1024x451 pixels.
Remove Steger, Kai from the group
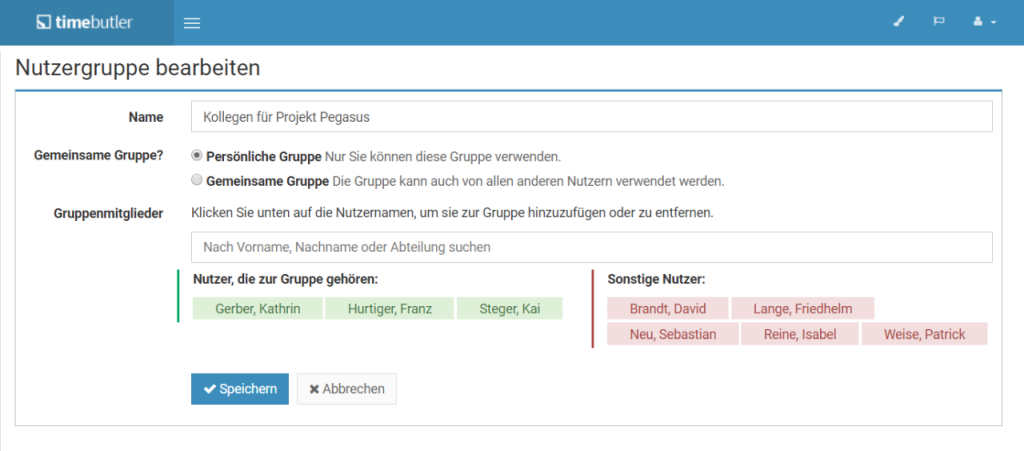pos(510,308)
